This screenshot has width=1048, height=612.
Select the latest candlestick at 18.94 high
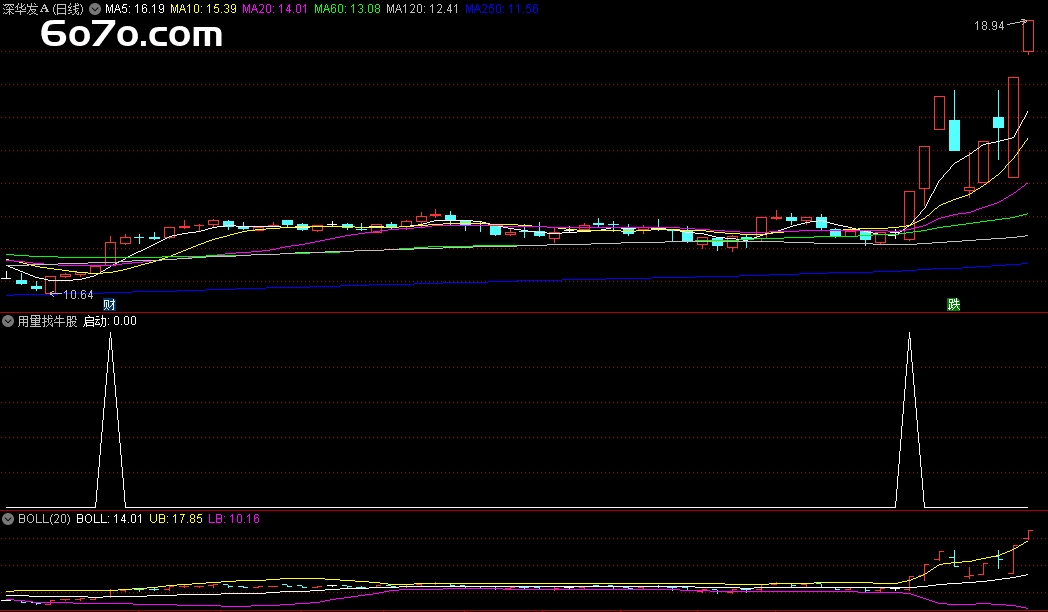[x=1028, y=36]
